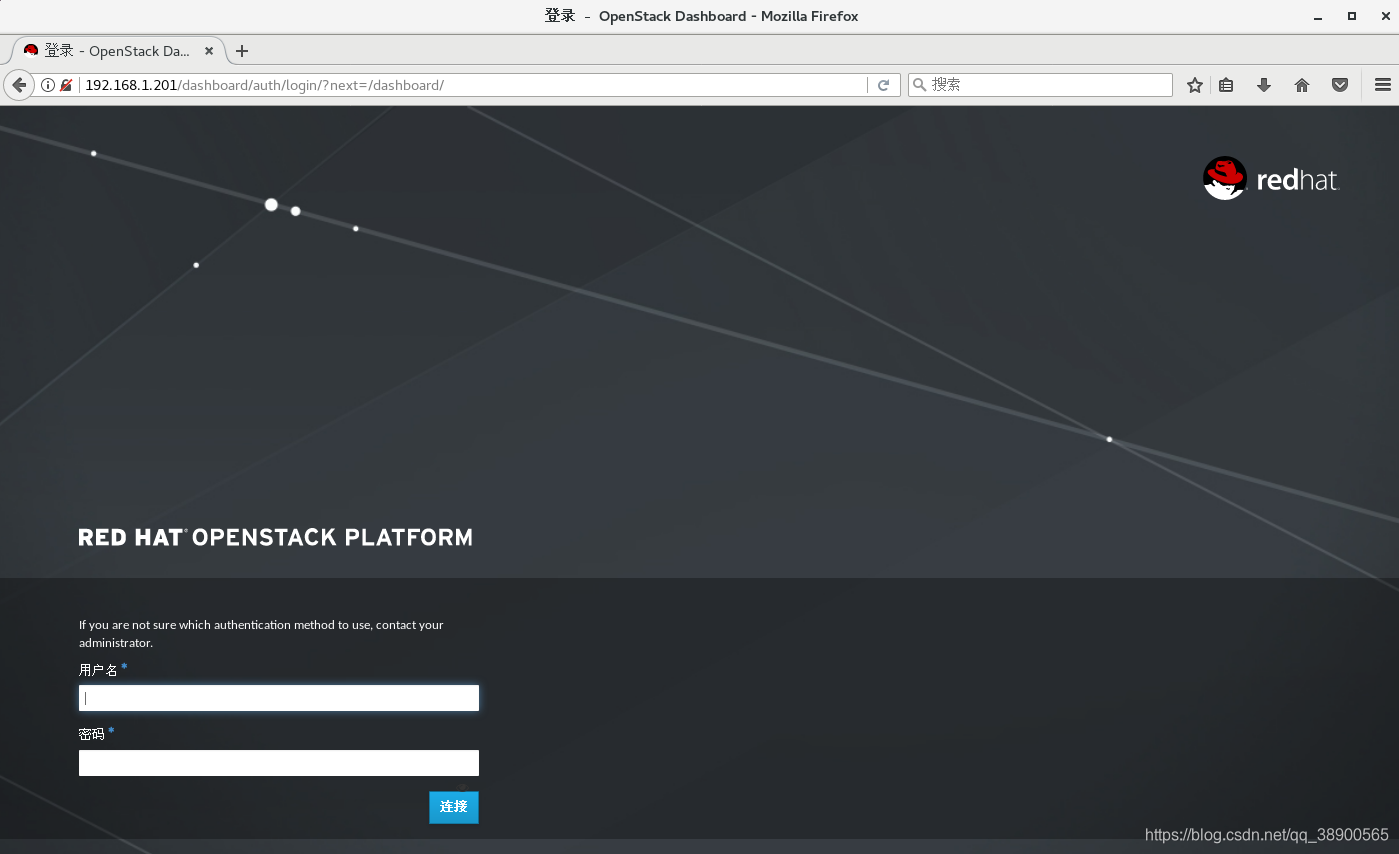Focus the 密码 password field
The width and height of the screenshot is (1399, 854).
279,763
